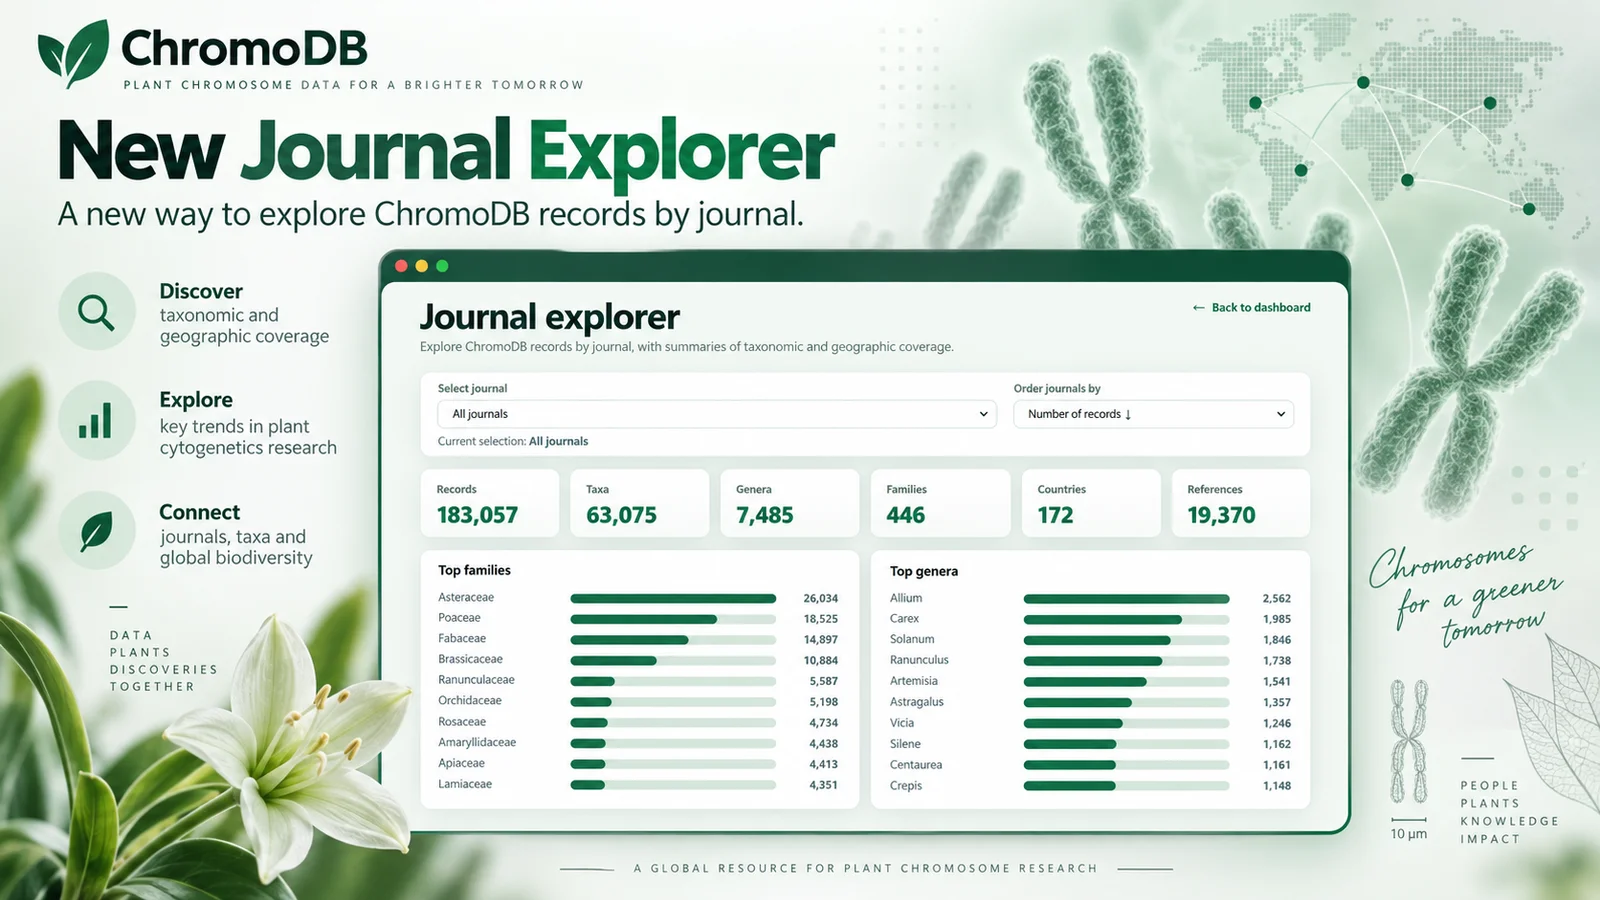The height and width of the screenshot is (900, 1600).
Task: Click the Allium bar in Top genera
Action: [1126, 599]
